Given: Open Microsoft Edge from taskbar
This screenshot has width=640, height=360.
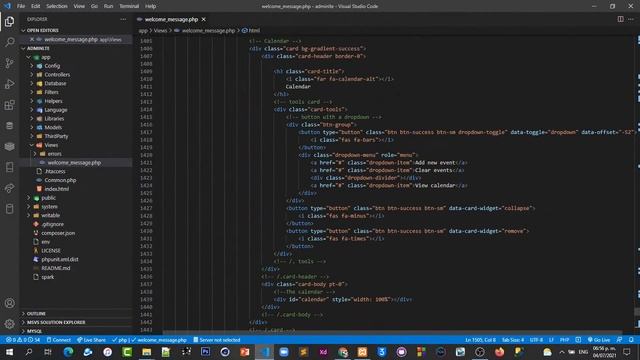Looking at the screenshot, I should (x=68, y=352).
